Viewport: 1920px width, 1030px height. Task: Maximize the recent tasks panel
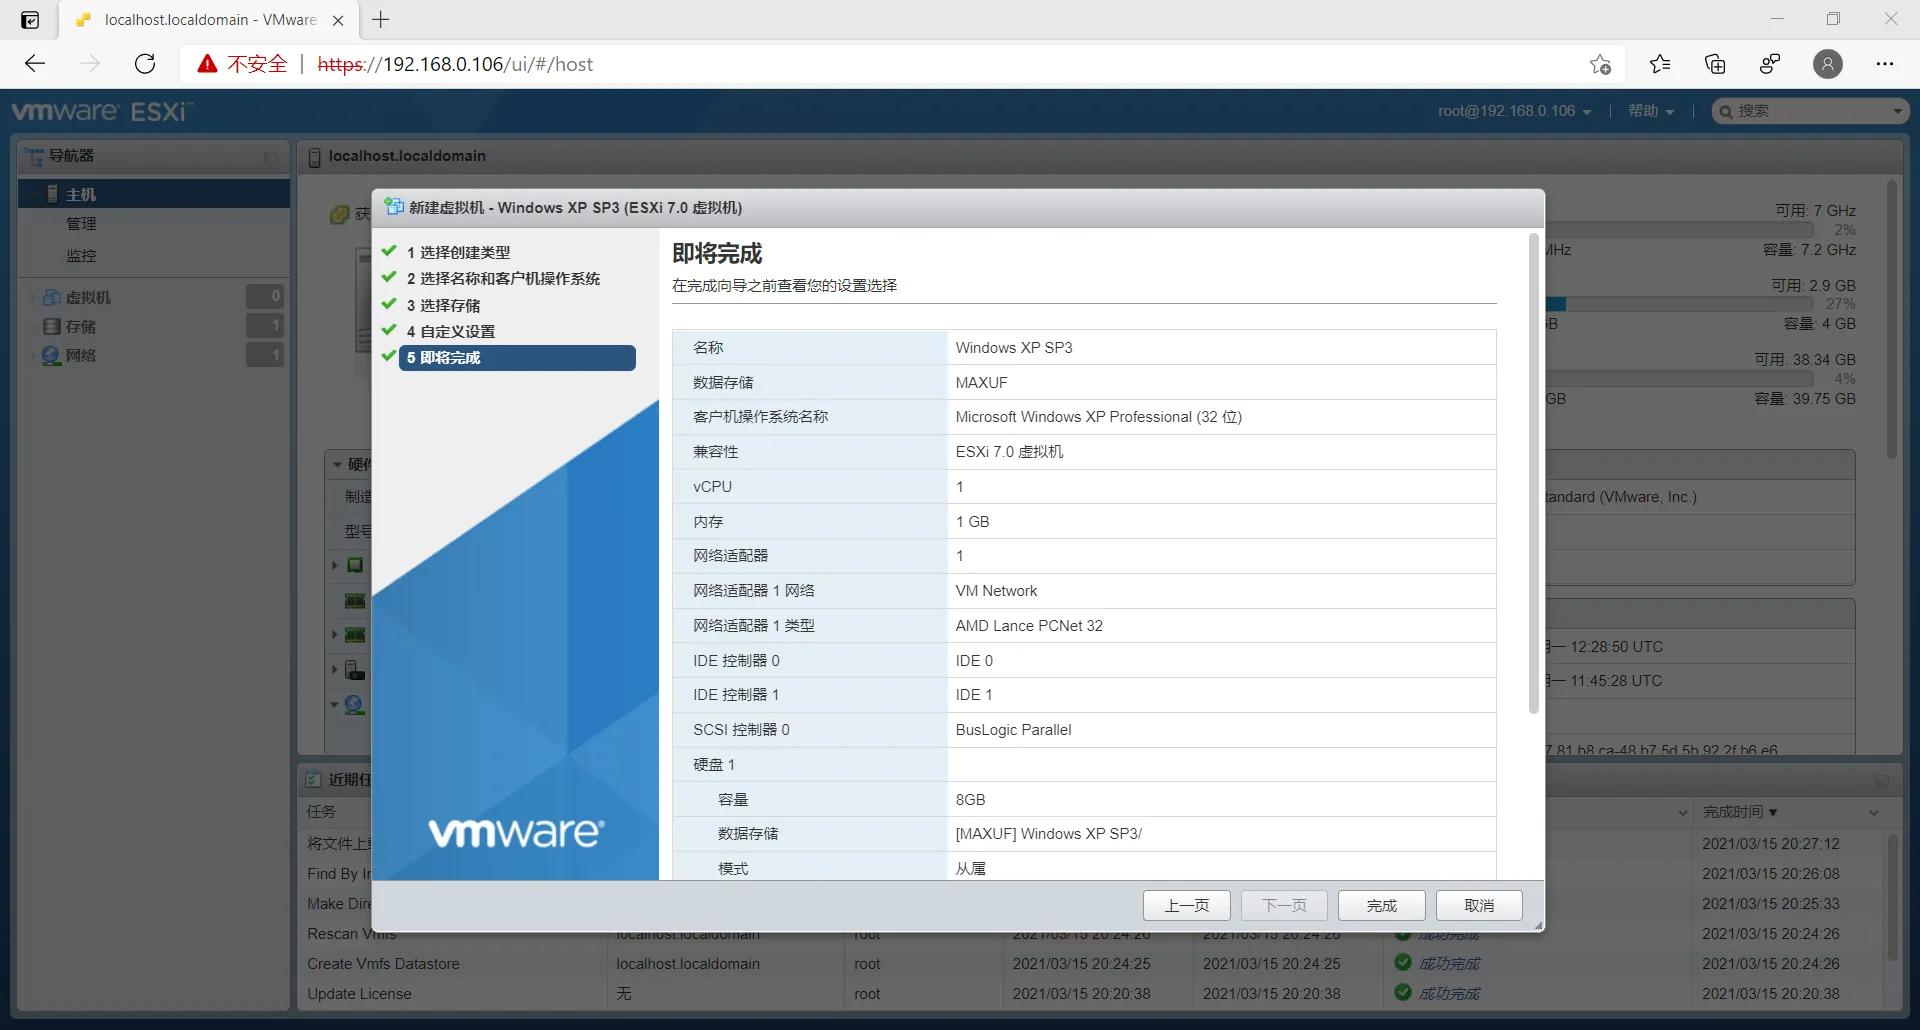[1882, 780]
